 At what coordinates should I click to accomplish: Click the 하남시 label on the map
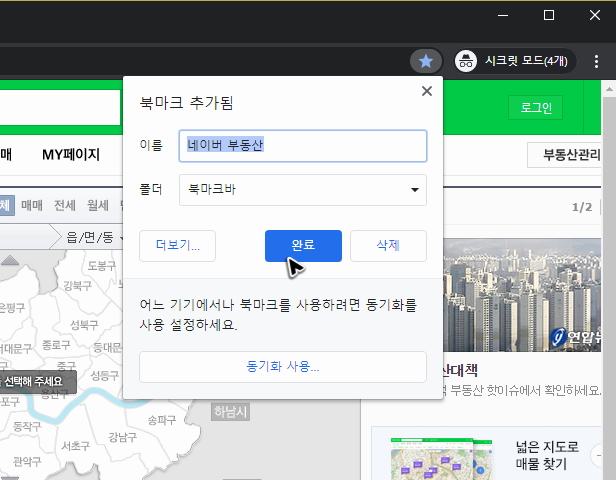click(x=231, y=412)
